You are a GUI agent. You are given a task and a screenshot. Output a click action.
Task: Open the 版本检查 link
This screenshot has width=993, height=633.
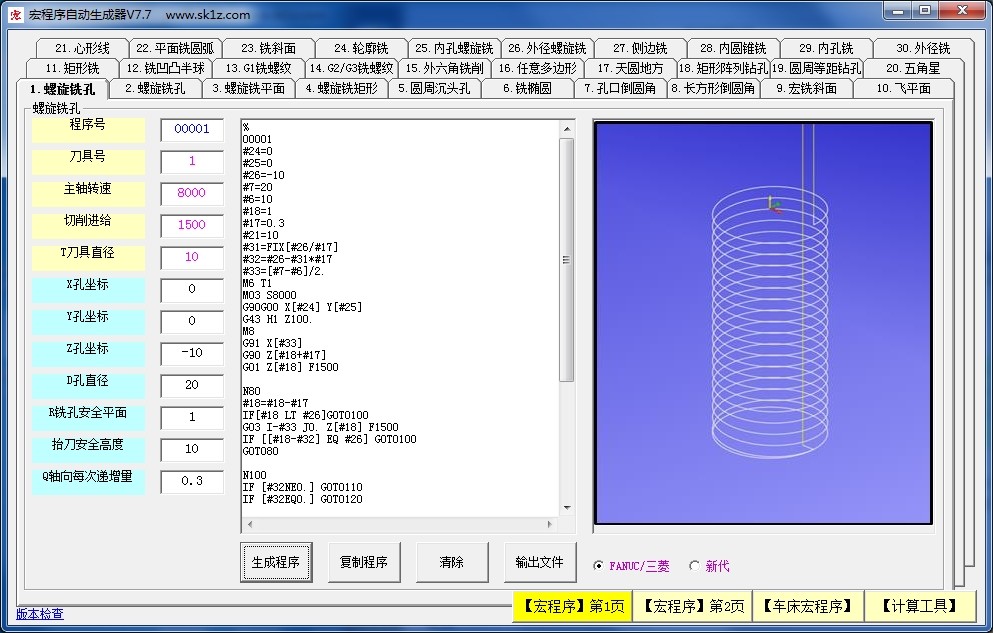[40, 614]
